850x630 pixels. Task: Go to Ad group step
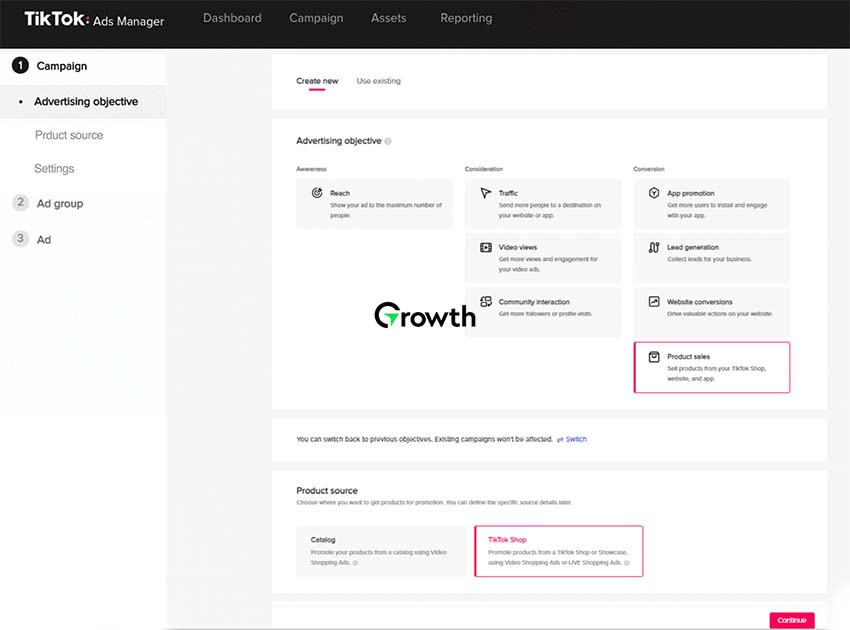click(60, 204)
